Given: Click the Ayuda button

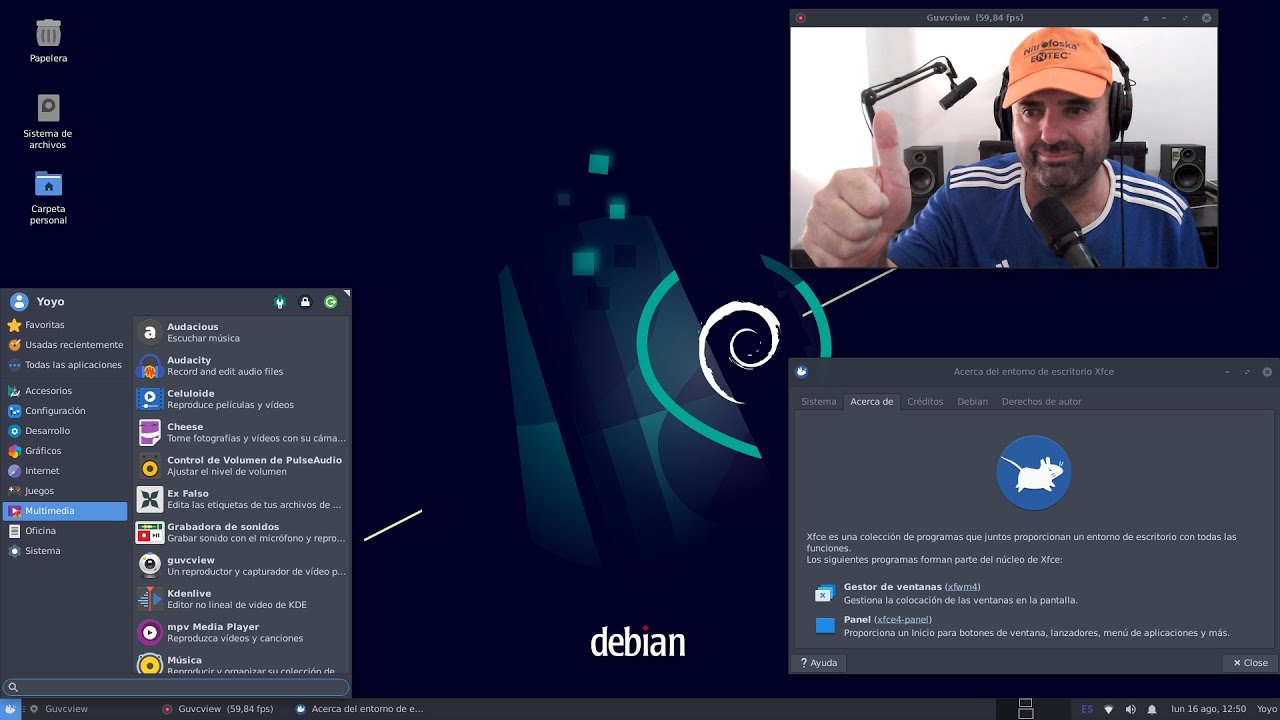Looking at the screenshot, I should [x=818, y=663].
